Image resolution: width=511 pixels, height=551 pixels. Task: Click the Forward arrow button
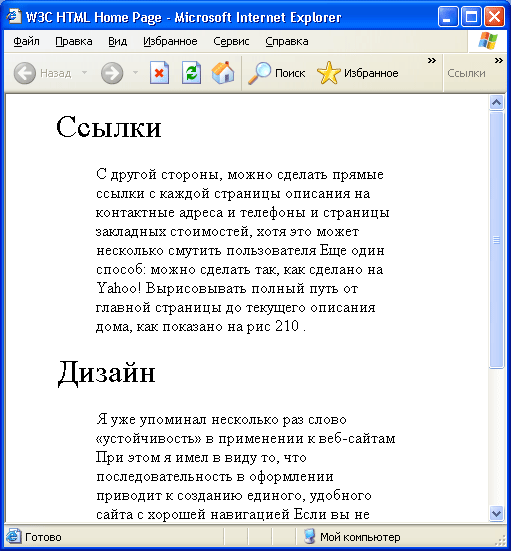[112, 73]
